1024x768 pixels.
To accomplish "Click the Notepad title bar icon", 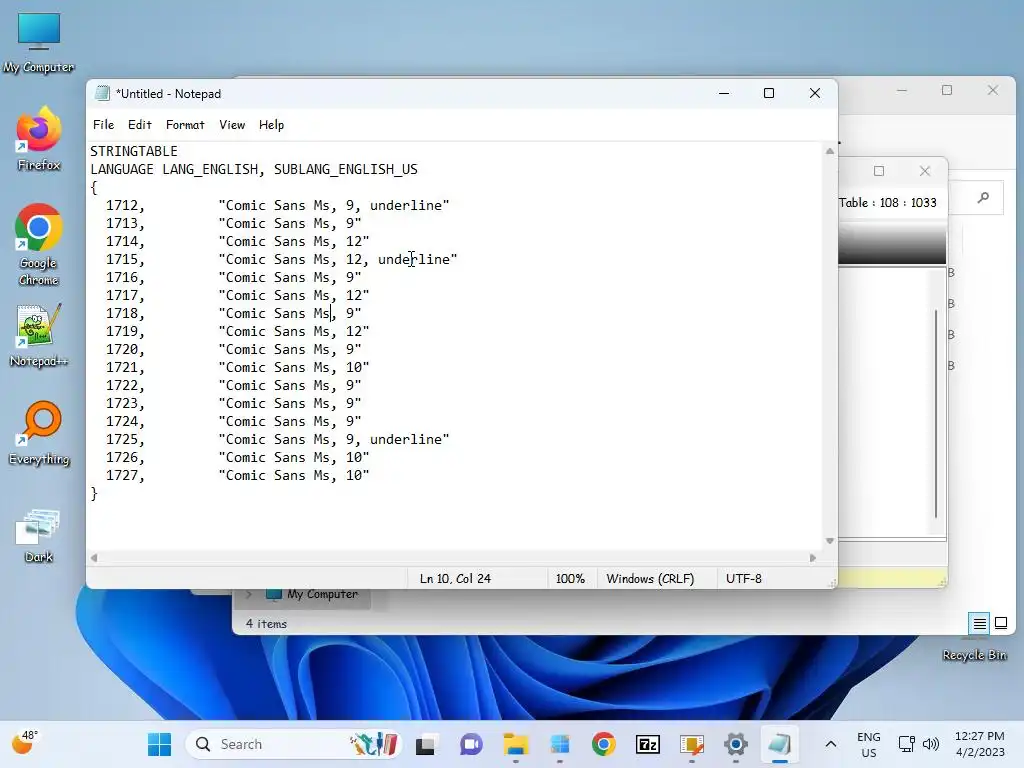I will 103,93.
